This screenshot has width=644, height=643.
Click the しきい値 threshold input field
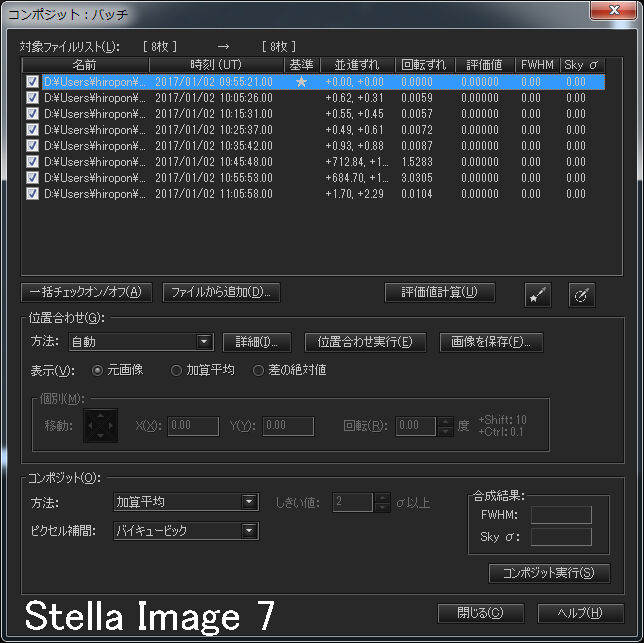353,502
